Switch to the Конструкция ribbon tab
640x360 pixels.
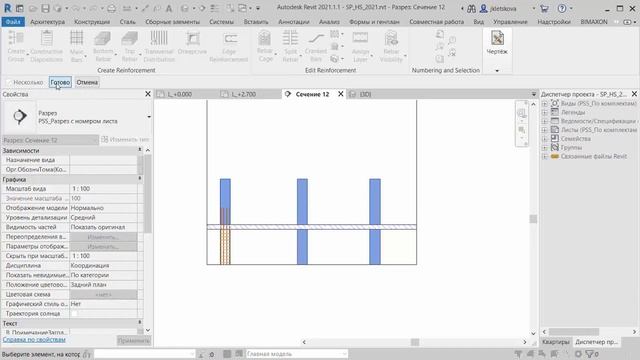[92, 22]
